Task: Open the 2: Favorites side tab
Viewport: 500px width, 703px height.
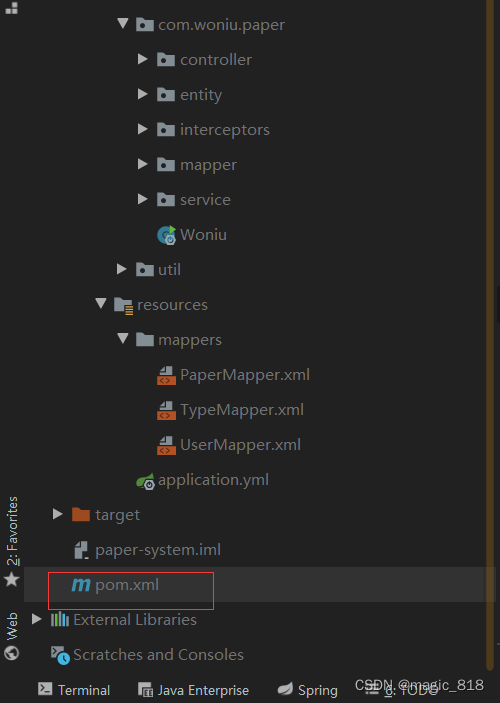Action: pyautogui.click(x=12, y=542)
